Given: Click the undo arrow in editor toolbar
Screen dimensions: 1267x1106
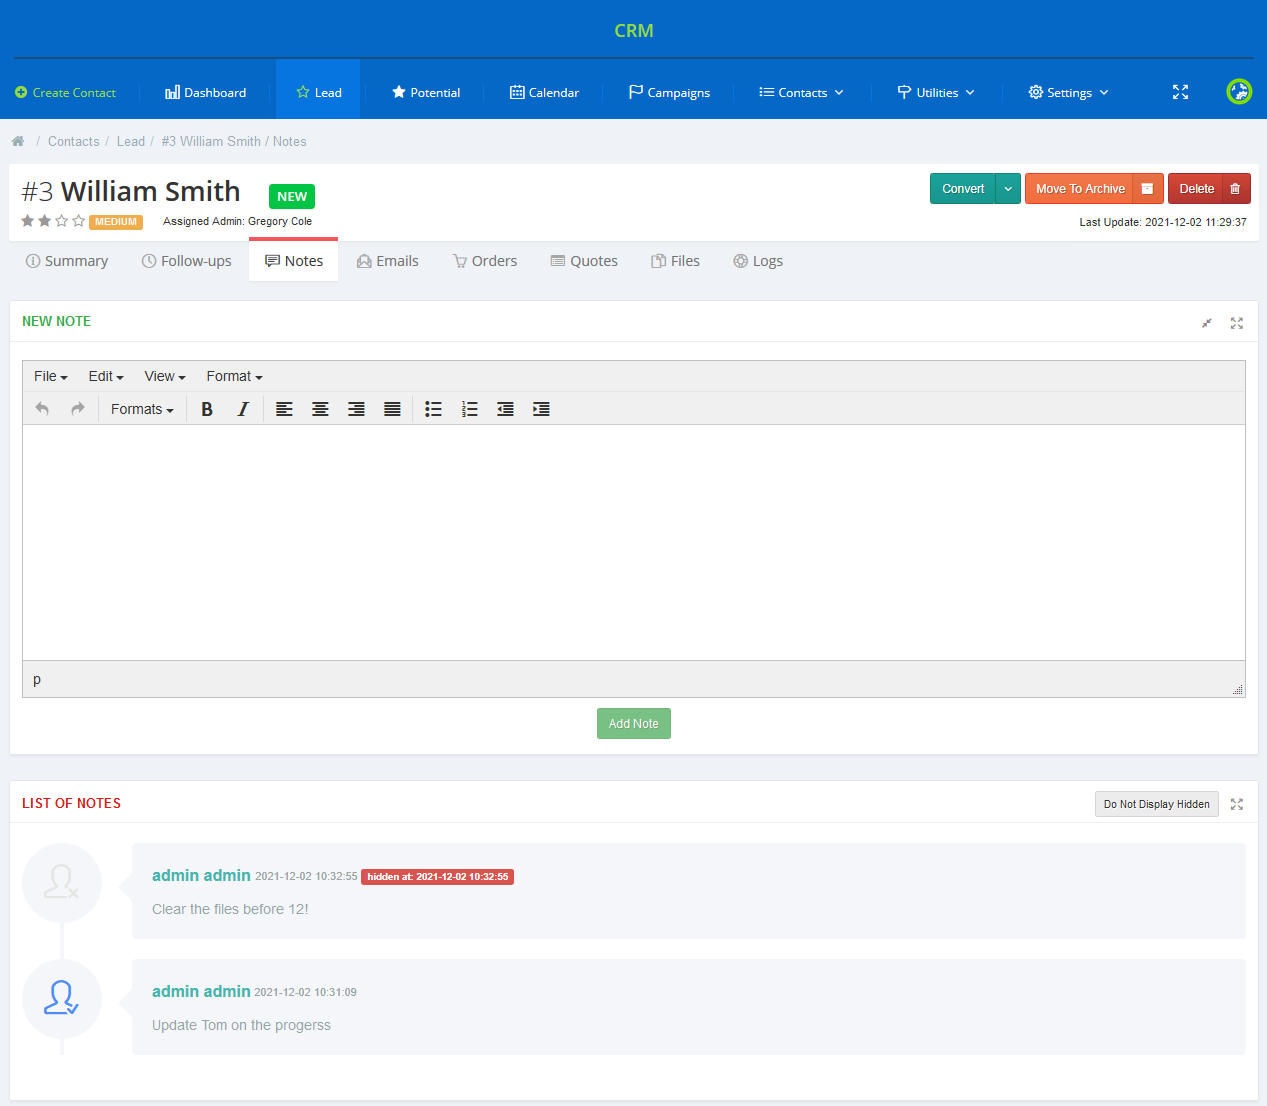Looking at the screenshot, I should tap(42, 408).
